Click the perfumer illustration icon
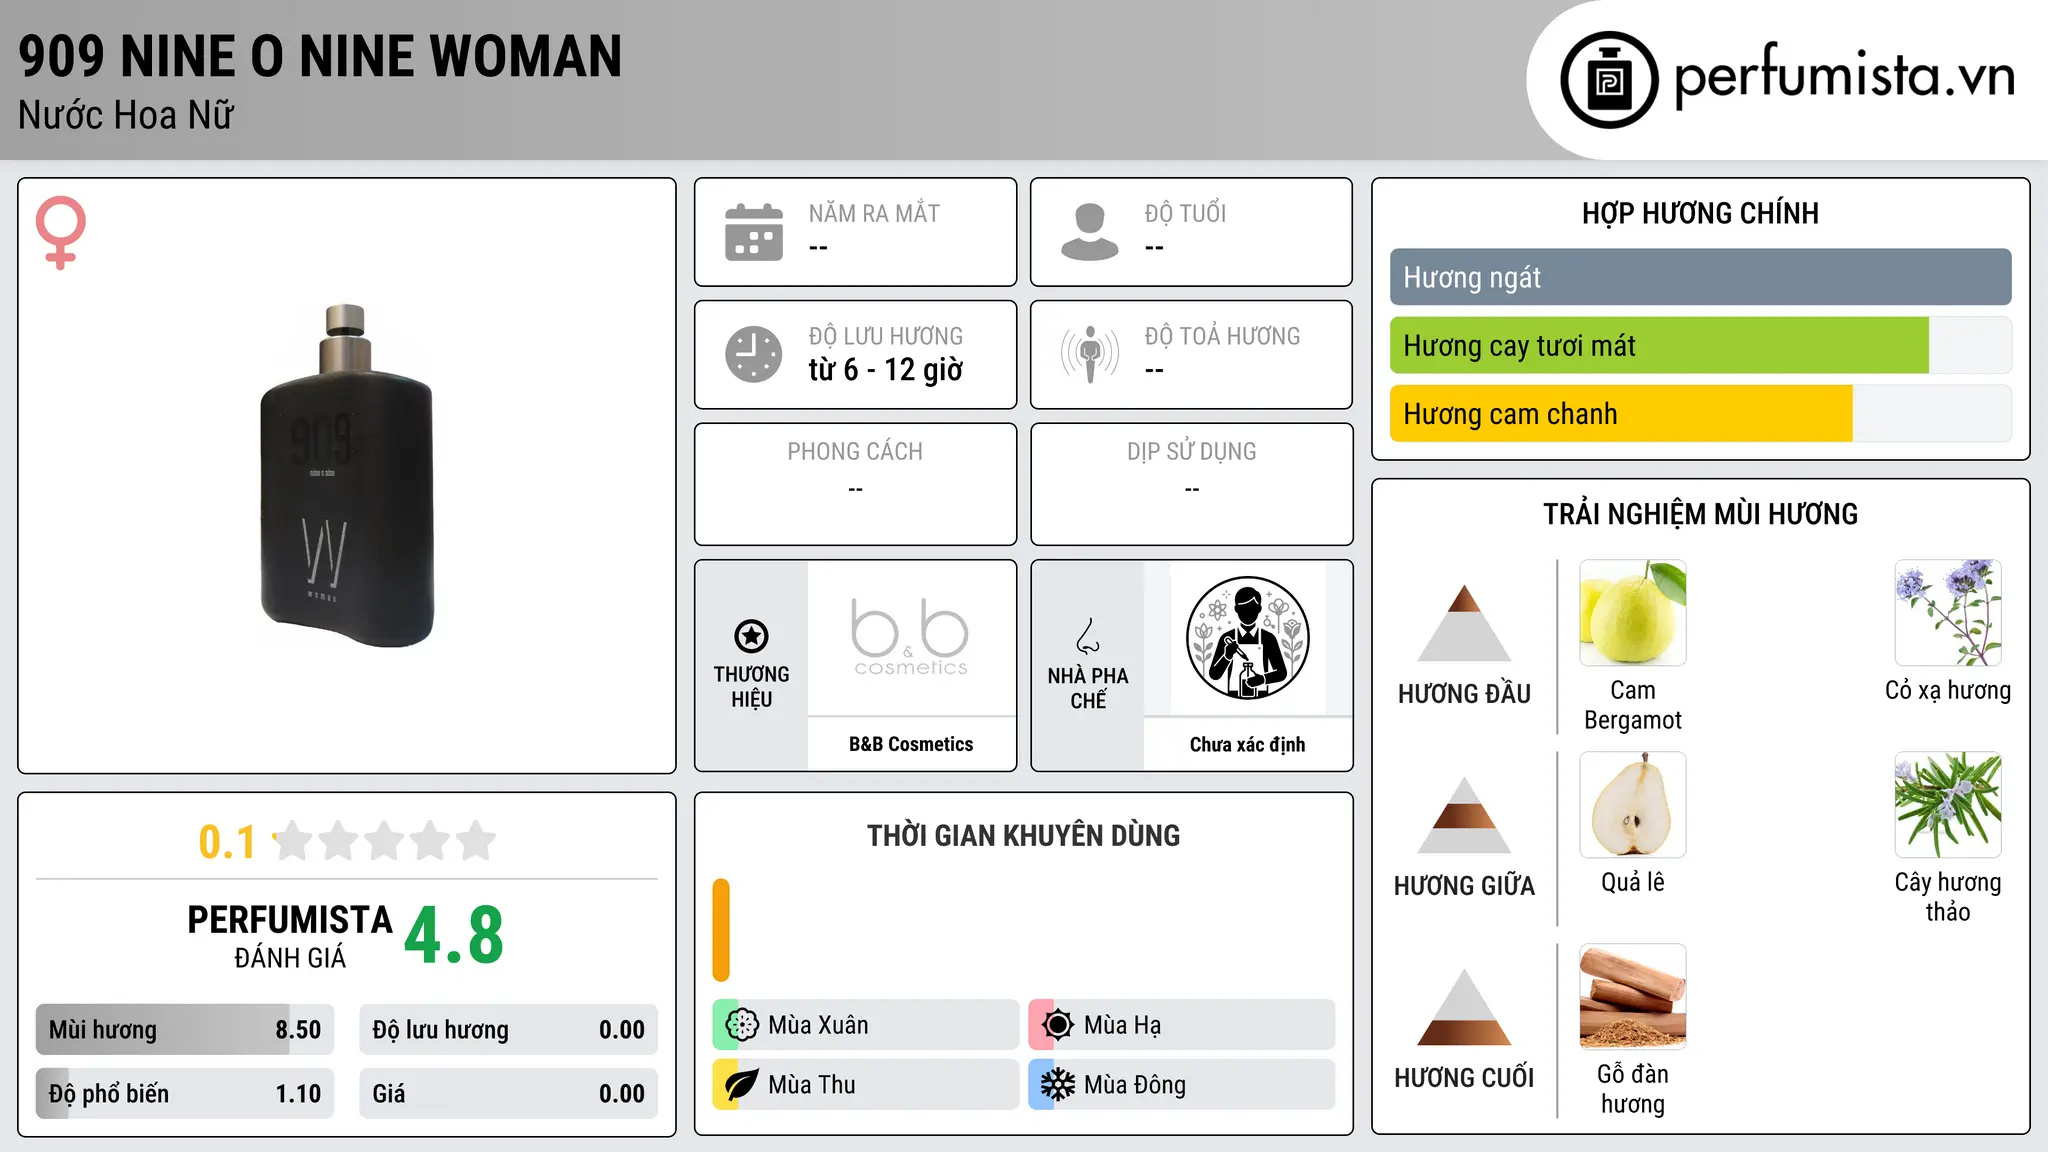This screenshot has width=2048, height=1152. 1248,638
